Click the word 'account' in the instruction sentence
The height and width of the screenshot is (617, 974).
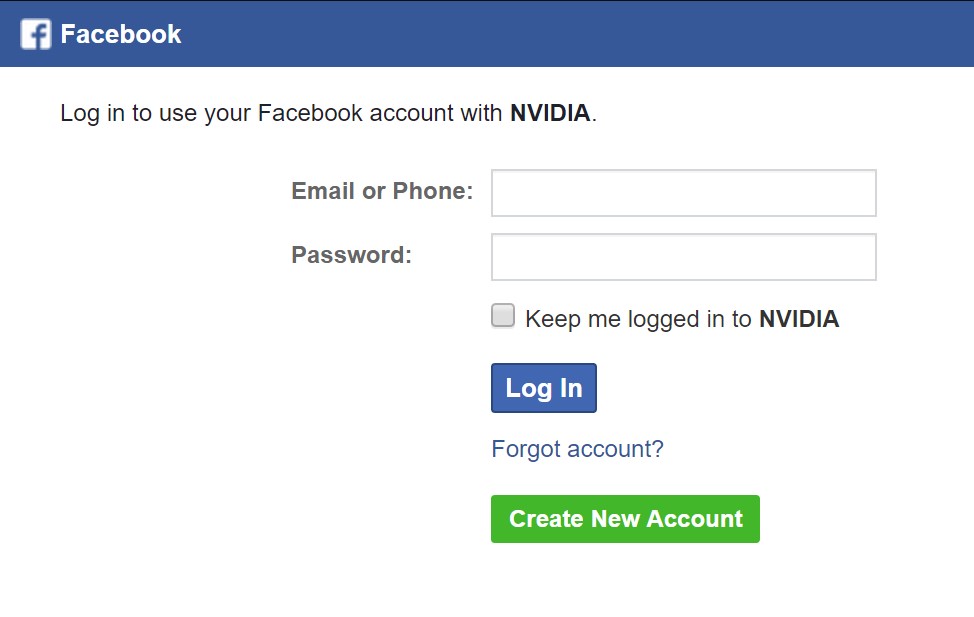coord(412,114)
